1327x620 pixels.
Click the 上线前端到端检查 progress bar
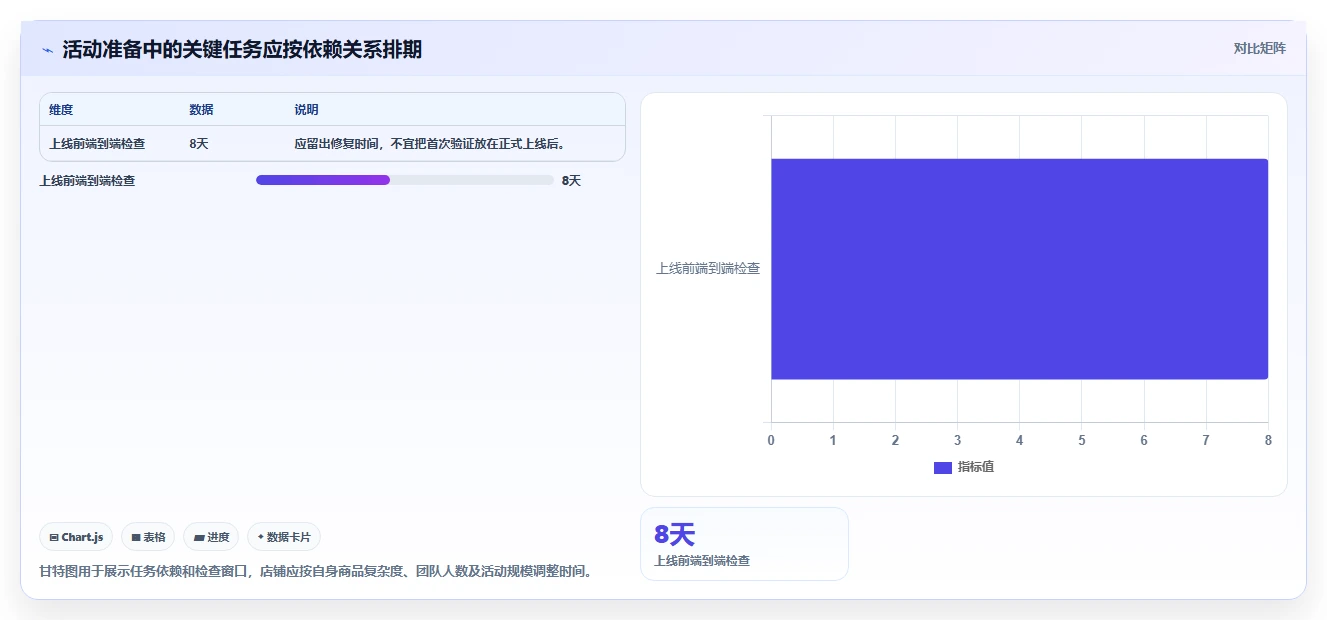point(404,180)
